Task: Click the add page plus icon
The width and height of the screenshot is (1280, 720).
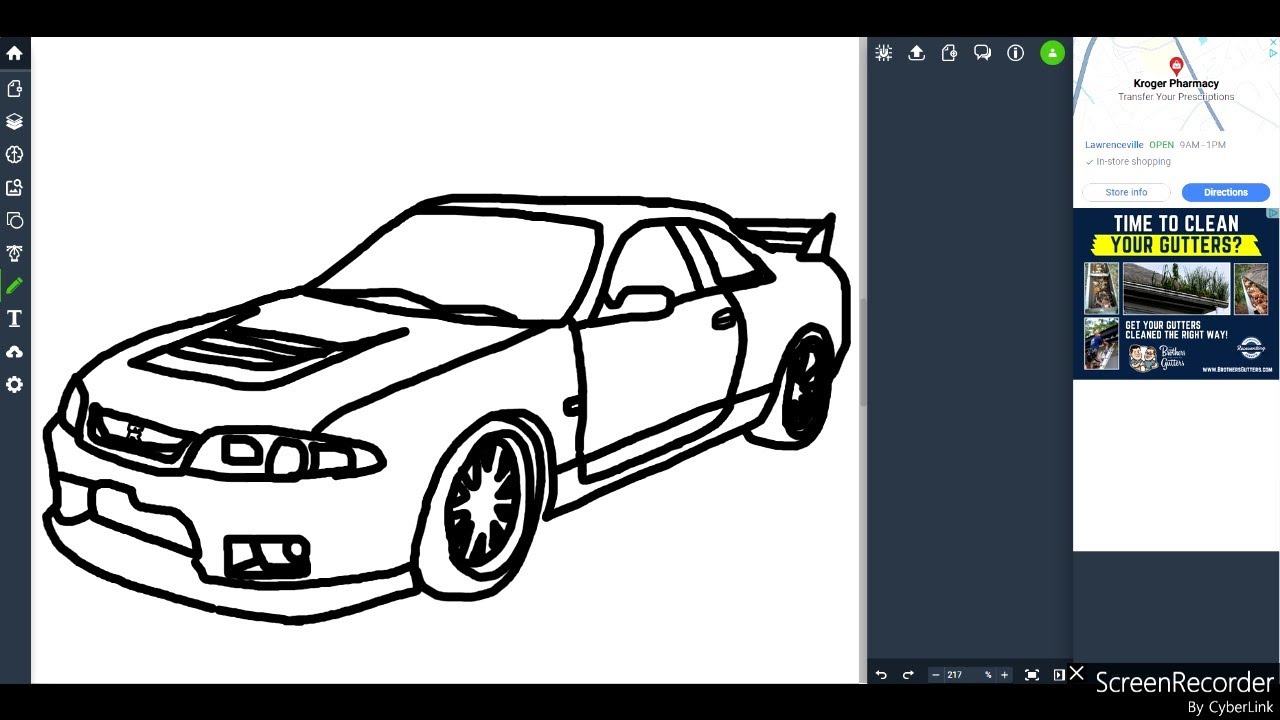Action: tap(949, 53)
